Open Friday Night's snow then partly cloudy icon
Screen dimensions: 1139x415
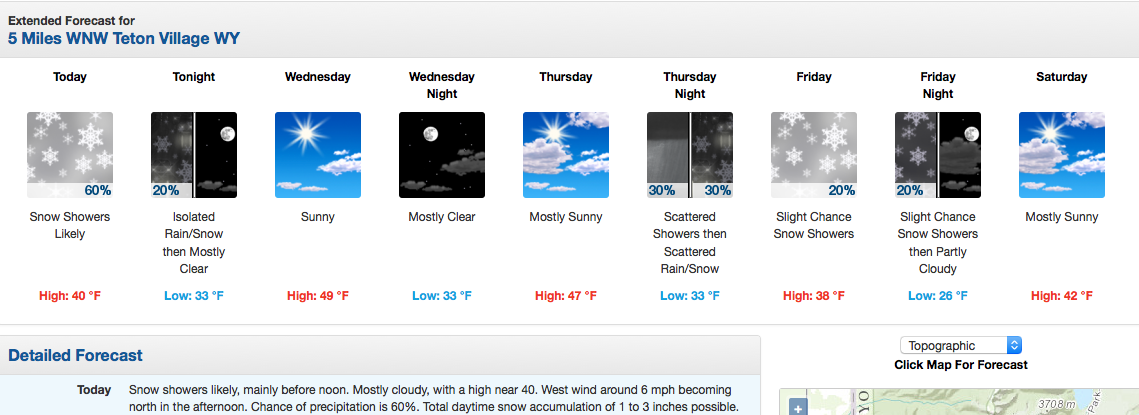click(x=938, y=155)
